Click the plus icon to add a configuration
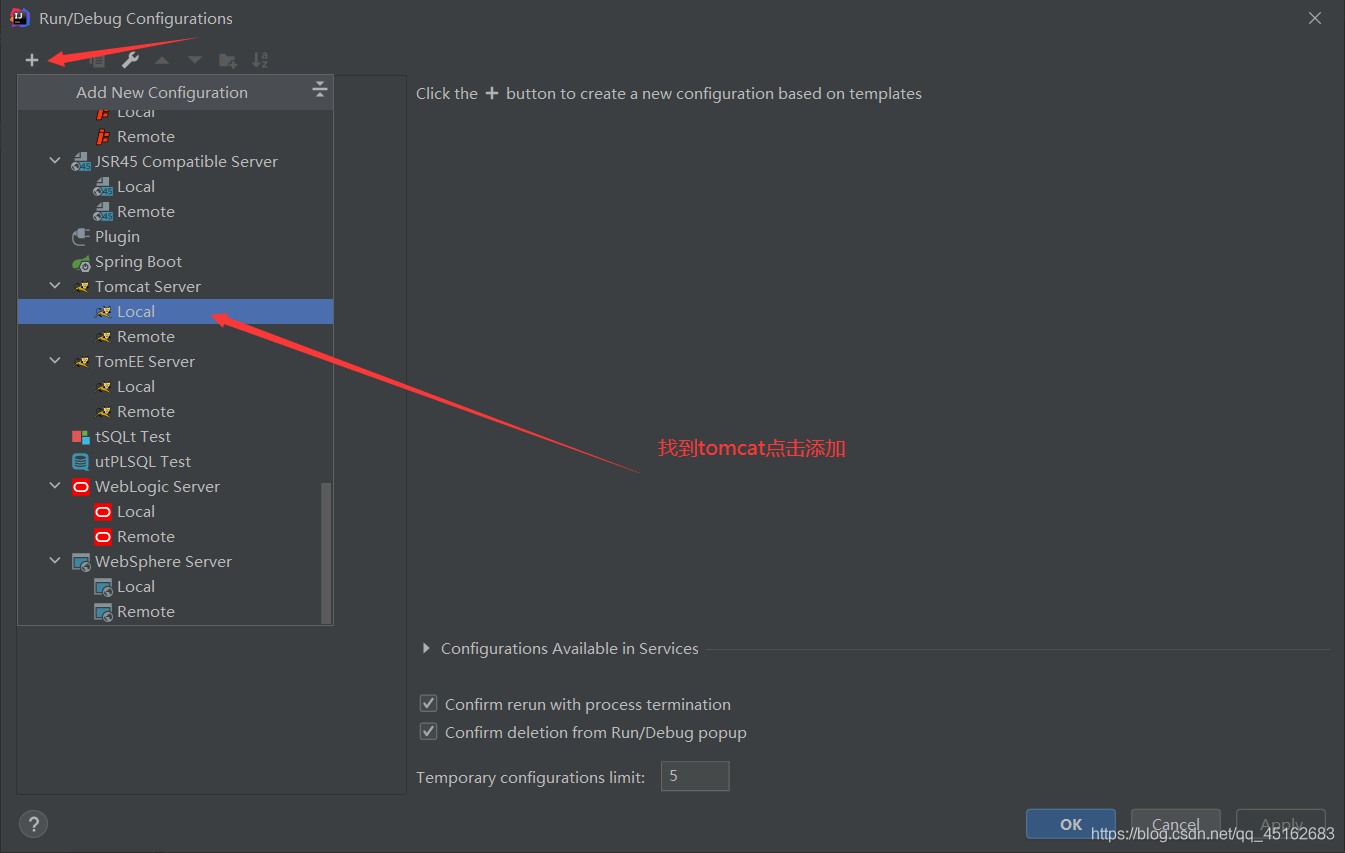The image size is (1345, 853). tap(32, 60)
